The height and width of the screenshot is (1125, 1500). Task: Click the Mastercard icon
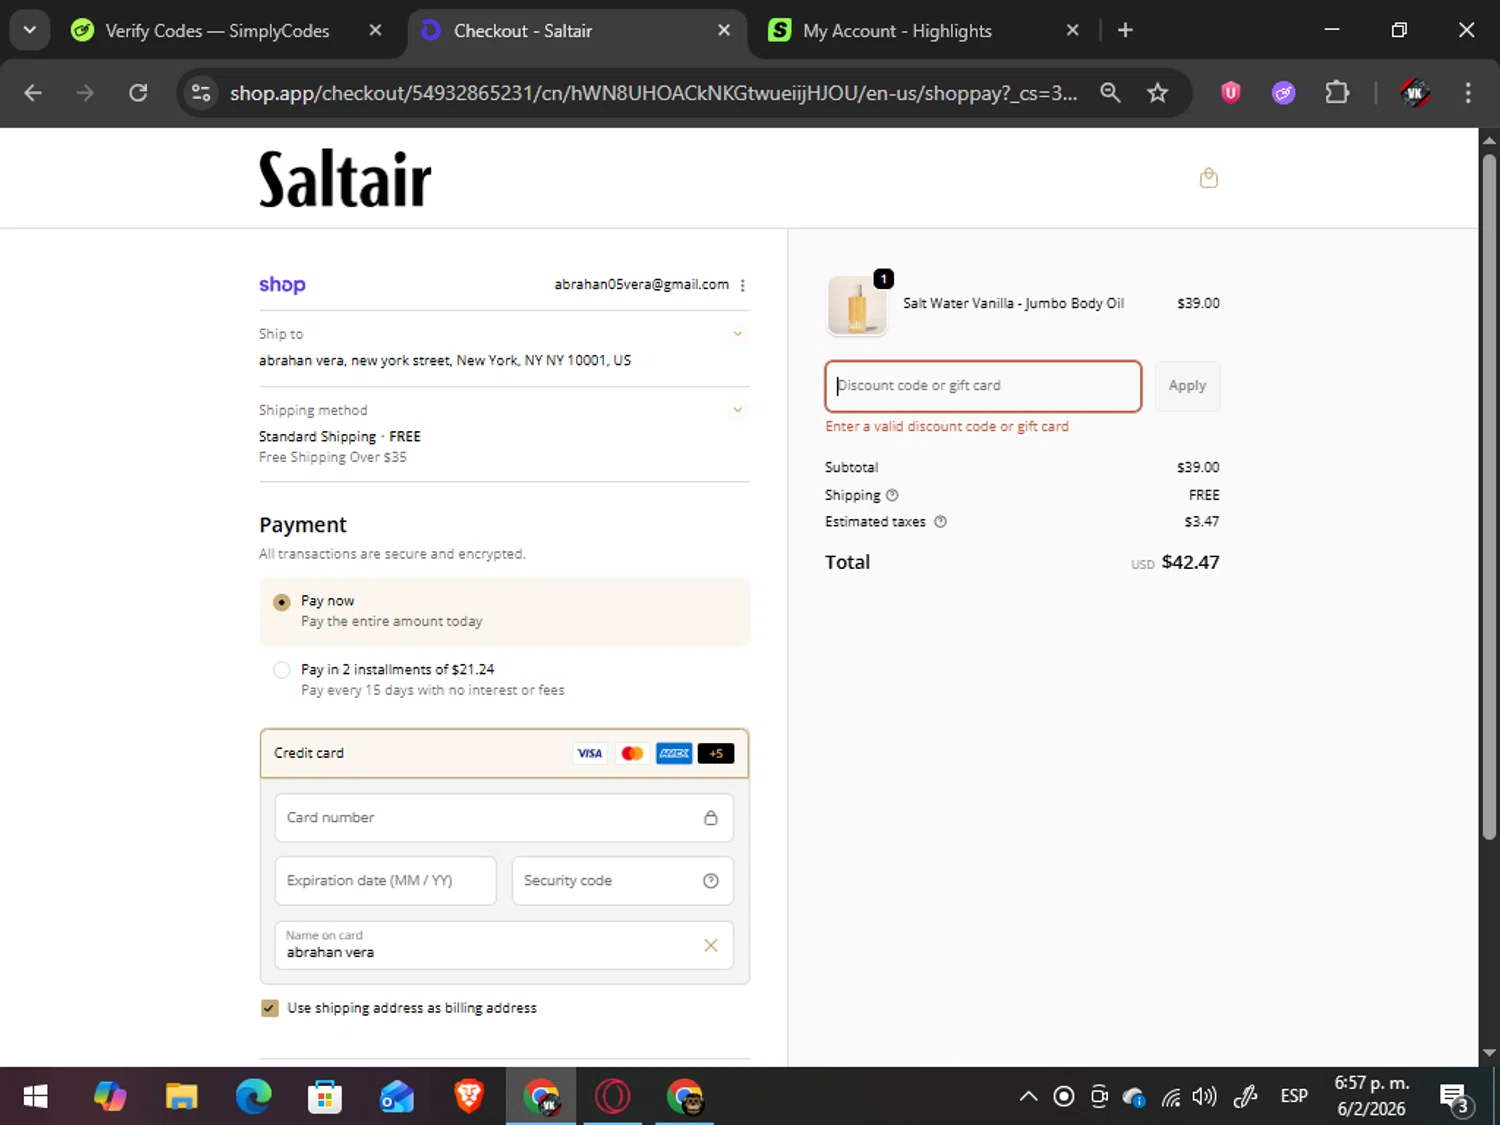632,753
